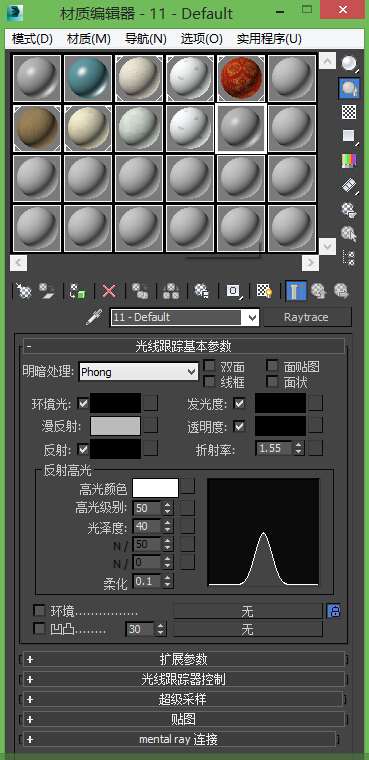Click the 凹凸 map 无 button
The image size is (369, 760).
(x=247, y=630)
